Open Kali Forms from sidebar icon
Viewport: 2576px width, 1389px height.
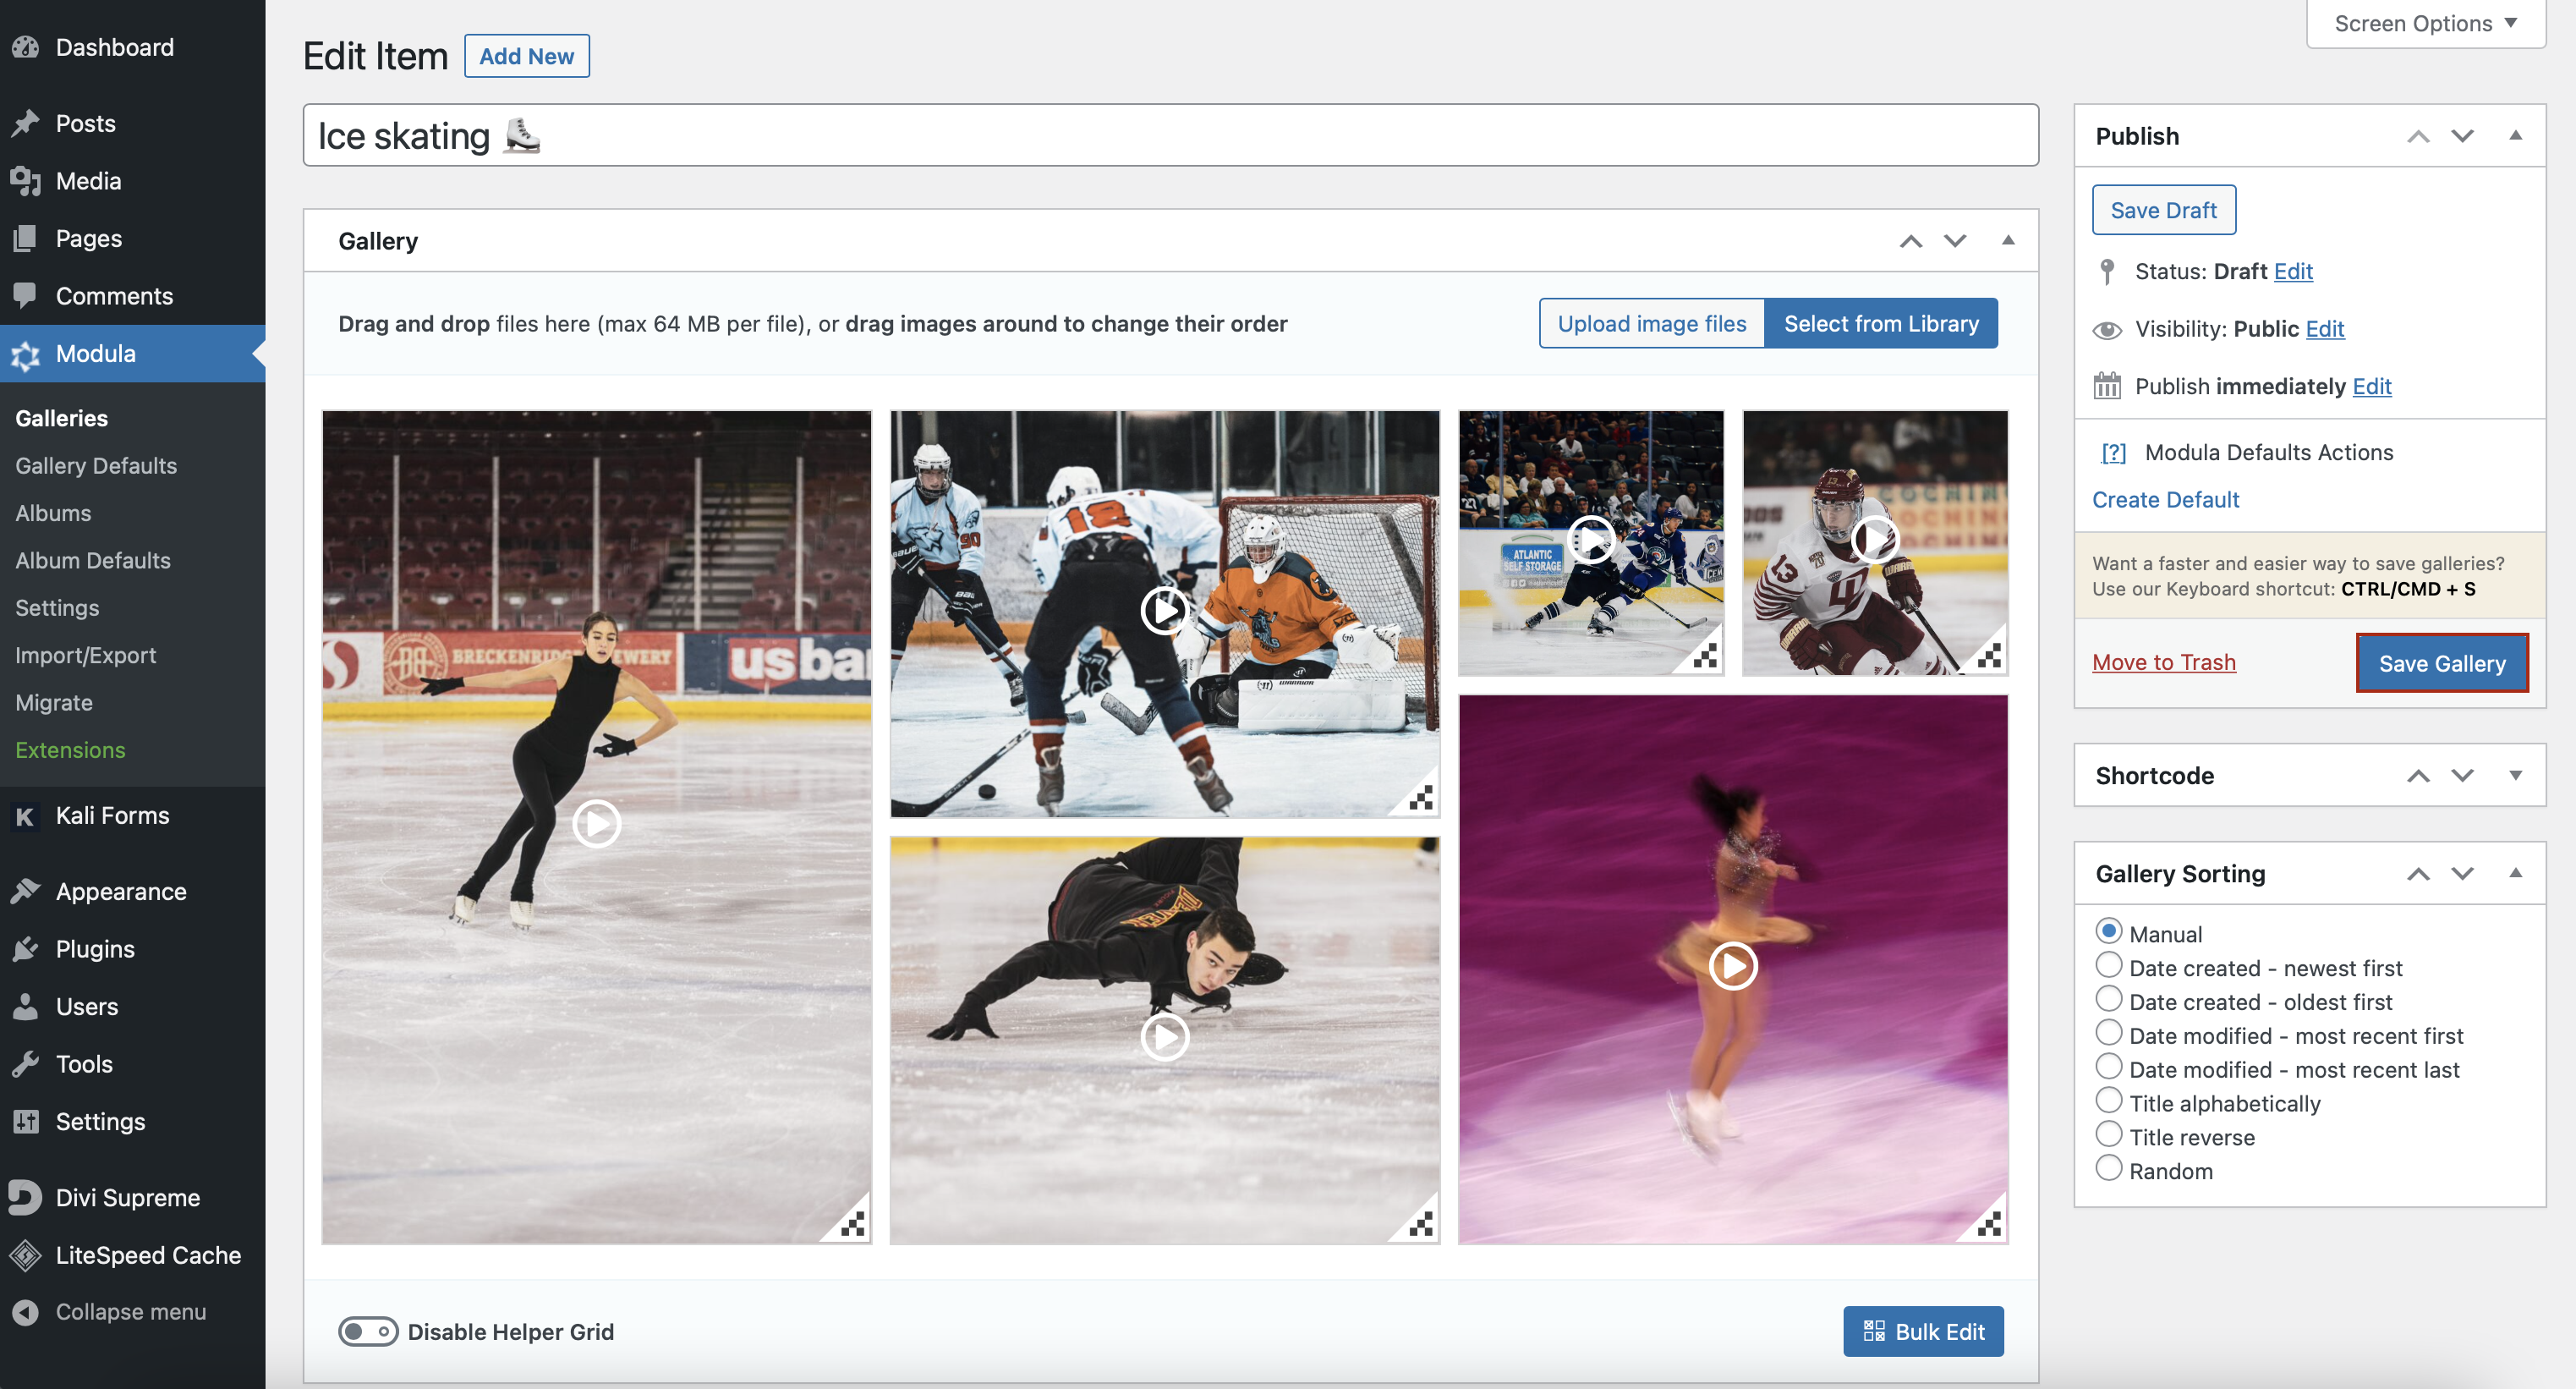(x=25, y=816)
